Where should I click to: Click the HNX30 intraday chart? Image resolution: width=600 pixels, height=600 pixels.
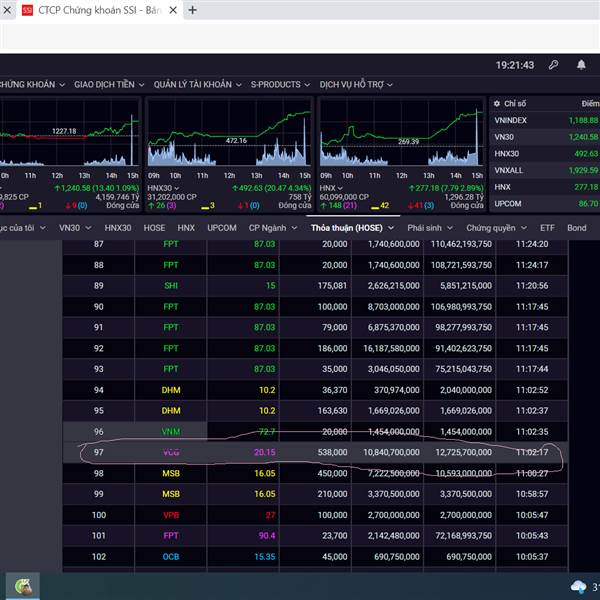(x=229, y=134)
